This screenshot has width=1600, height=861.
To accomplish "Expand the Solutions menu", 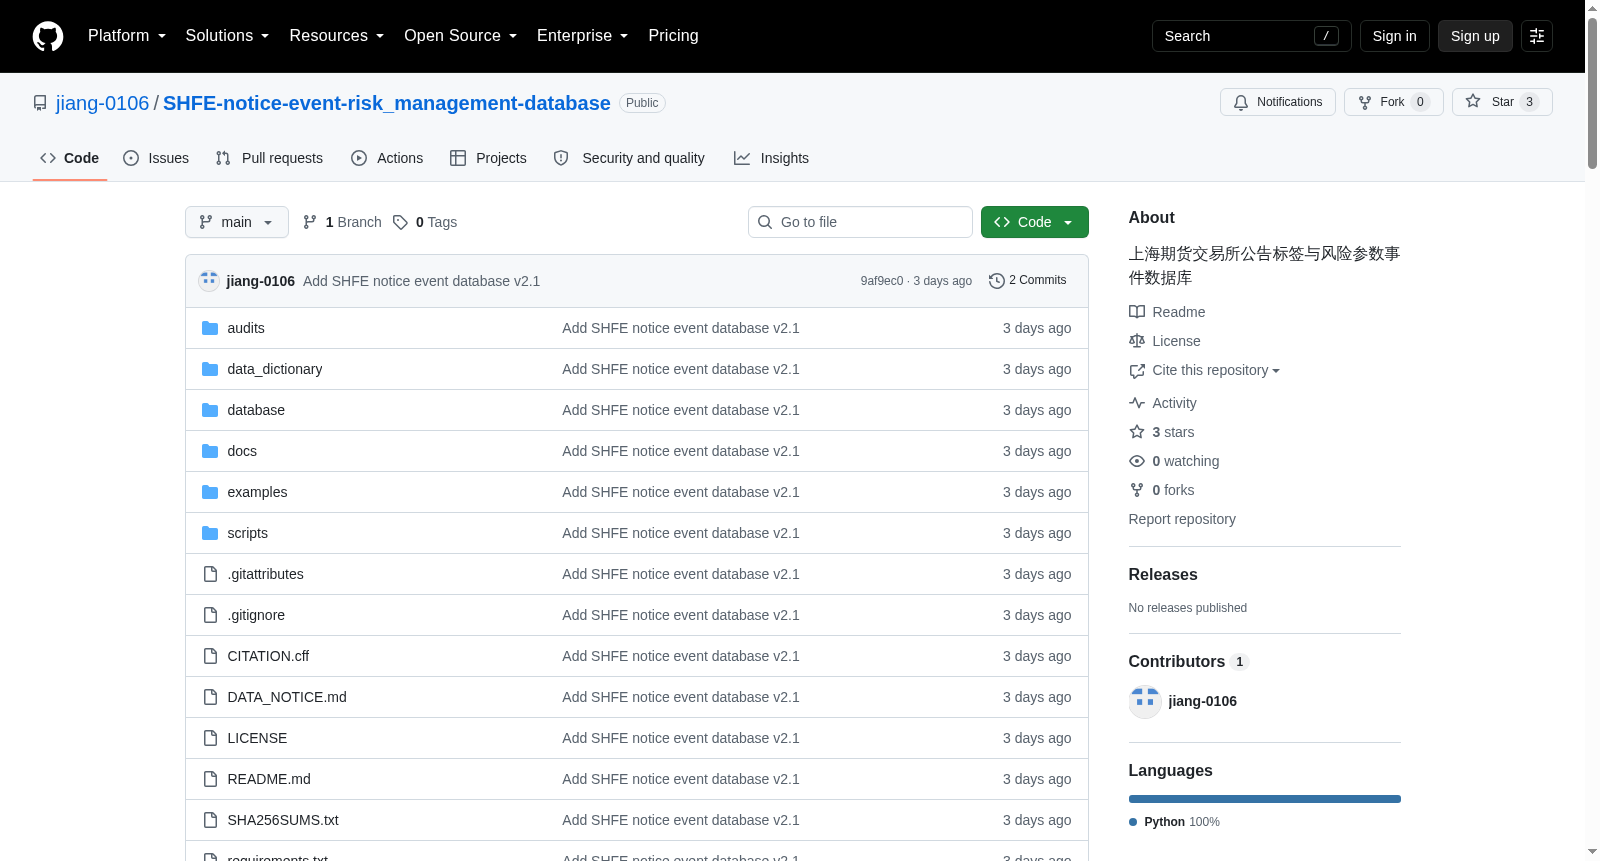I will [227, 36].
